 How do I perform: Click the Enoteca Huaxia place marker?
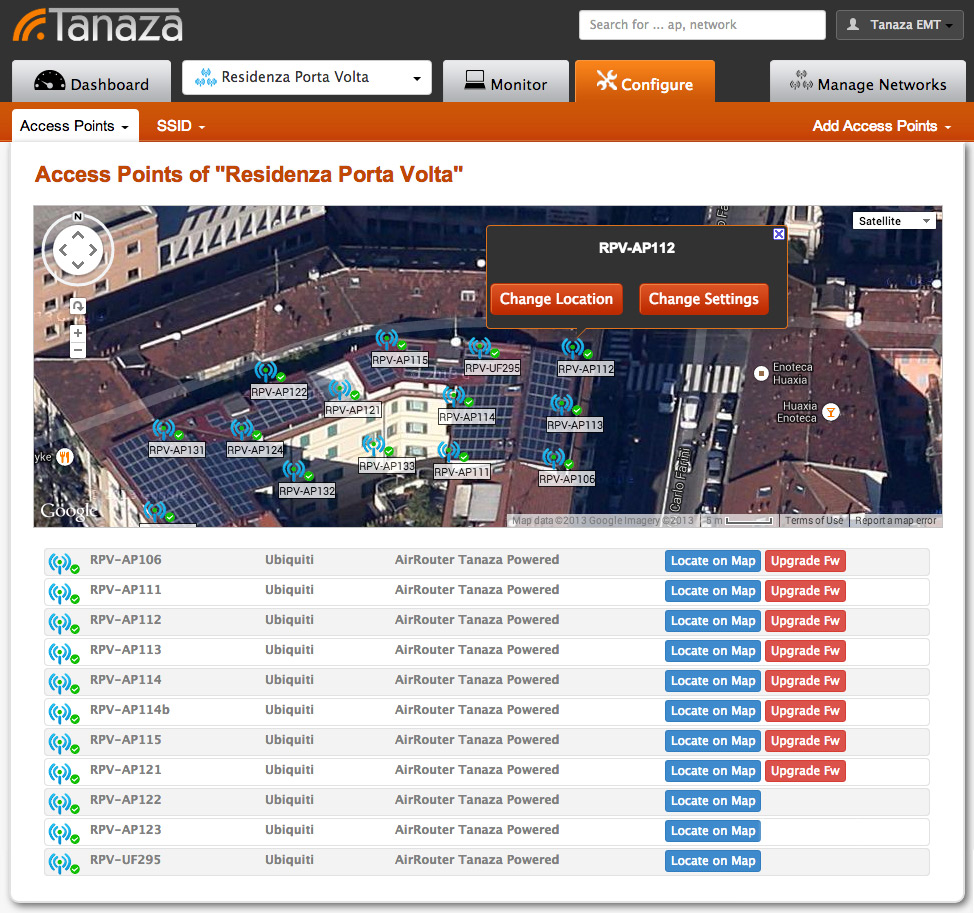[761, 373]
